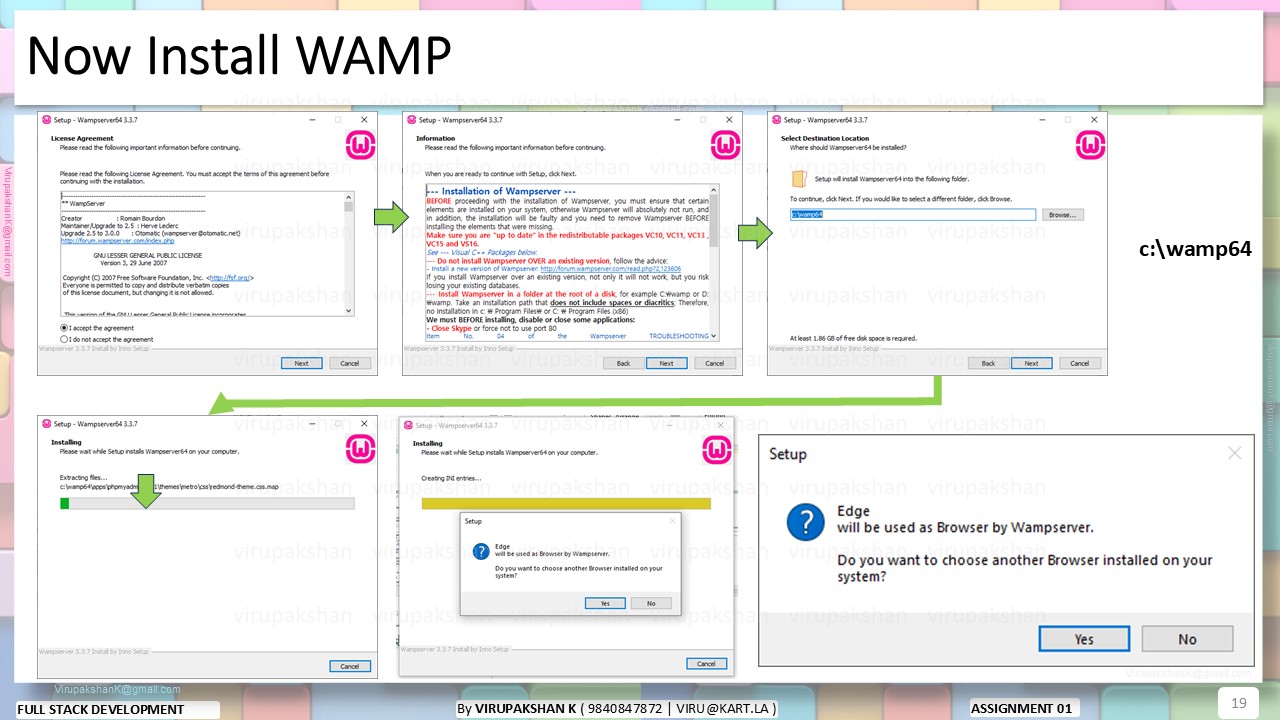Click question mark icon in the small Setup dialog
This screenshot has width=1280, height=720.
(480, 551)
